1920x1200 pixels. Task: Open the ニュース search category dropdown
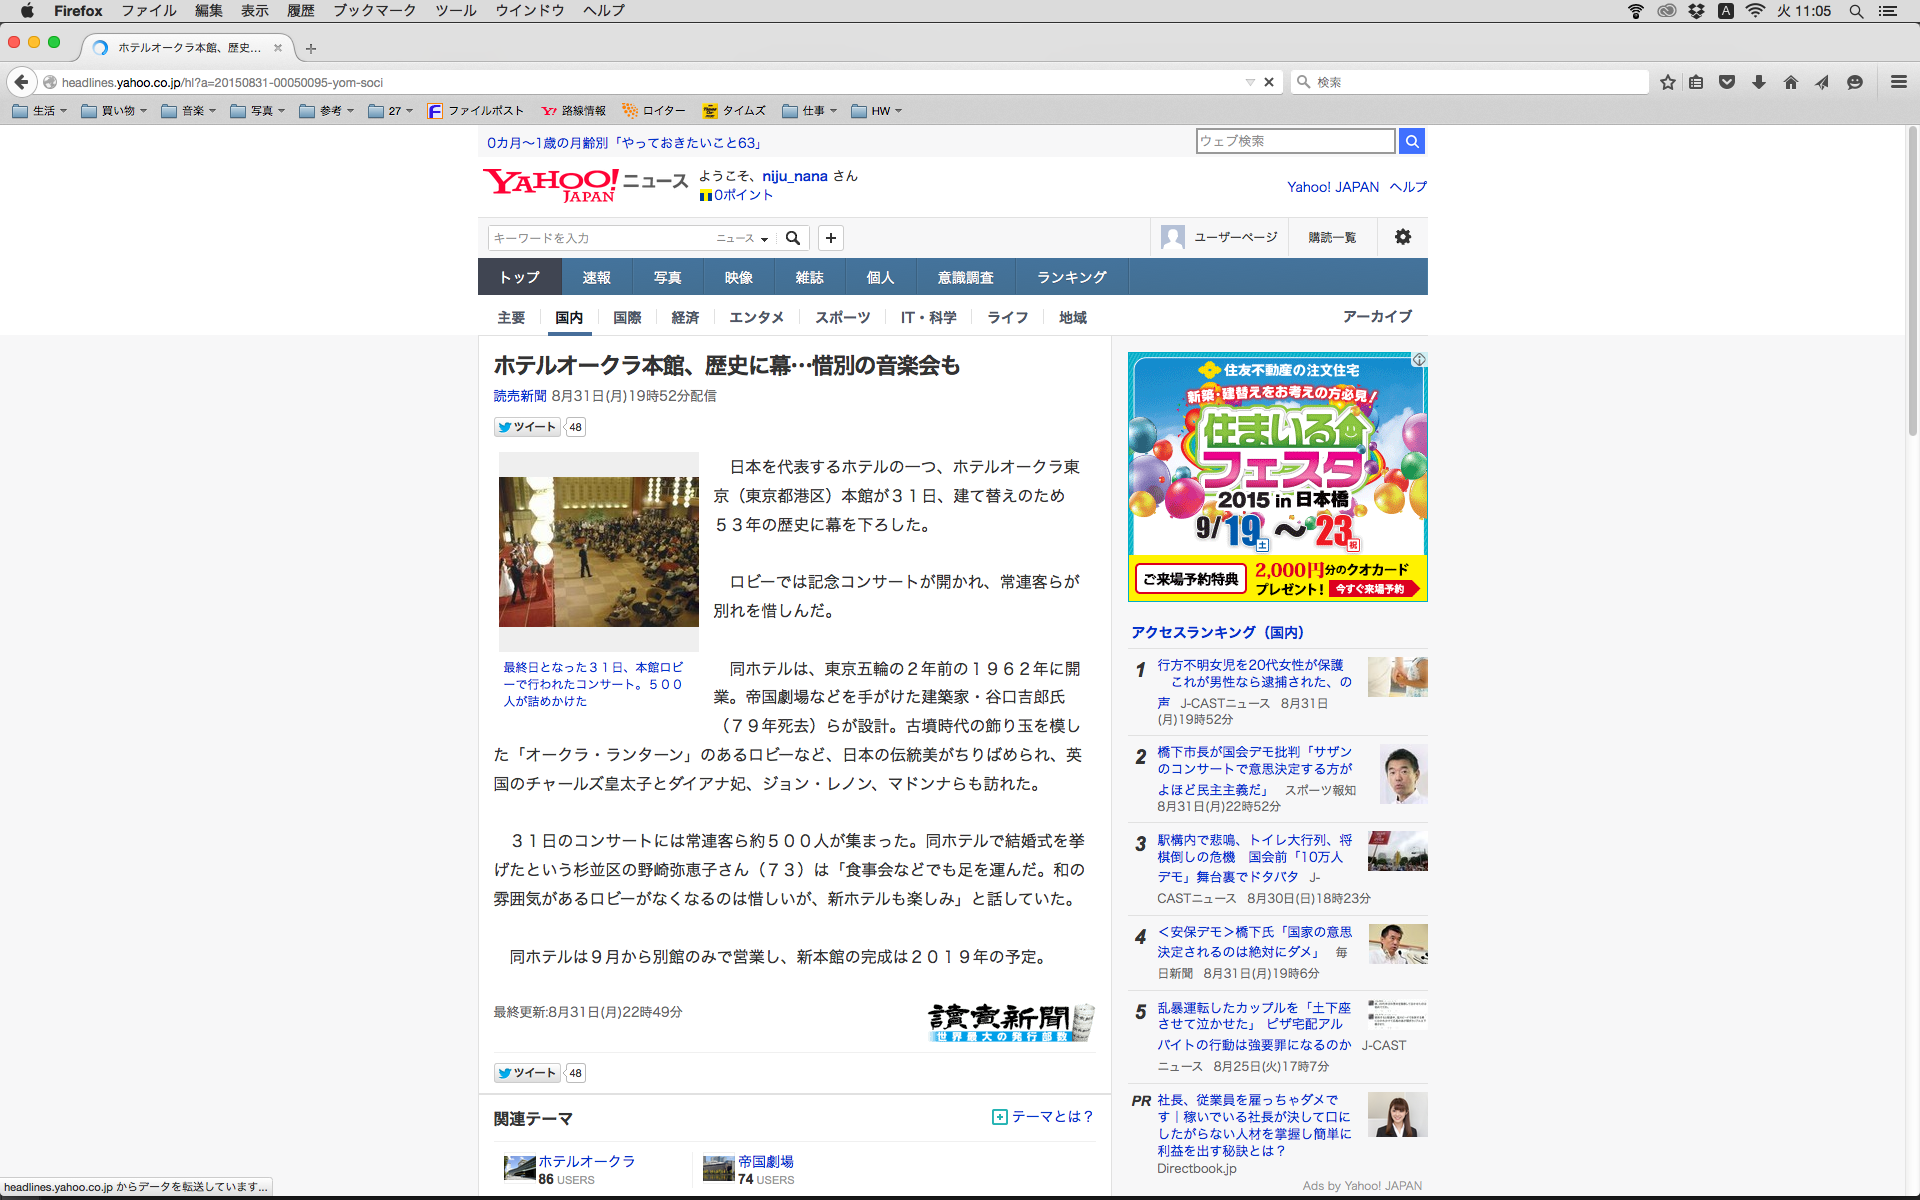(x=742, y=238)
